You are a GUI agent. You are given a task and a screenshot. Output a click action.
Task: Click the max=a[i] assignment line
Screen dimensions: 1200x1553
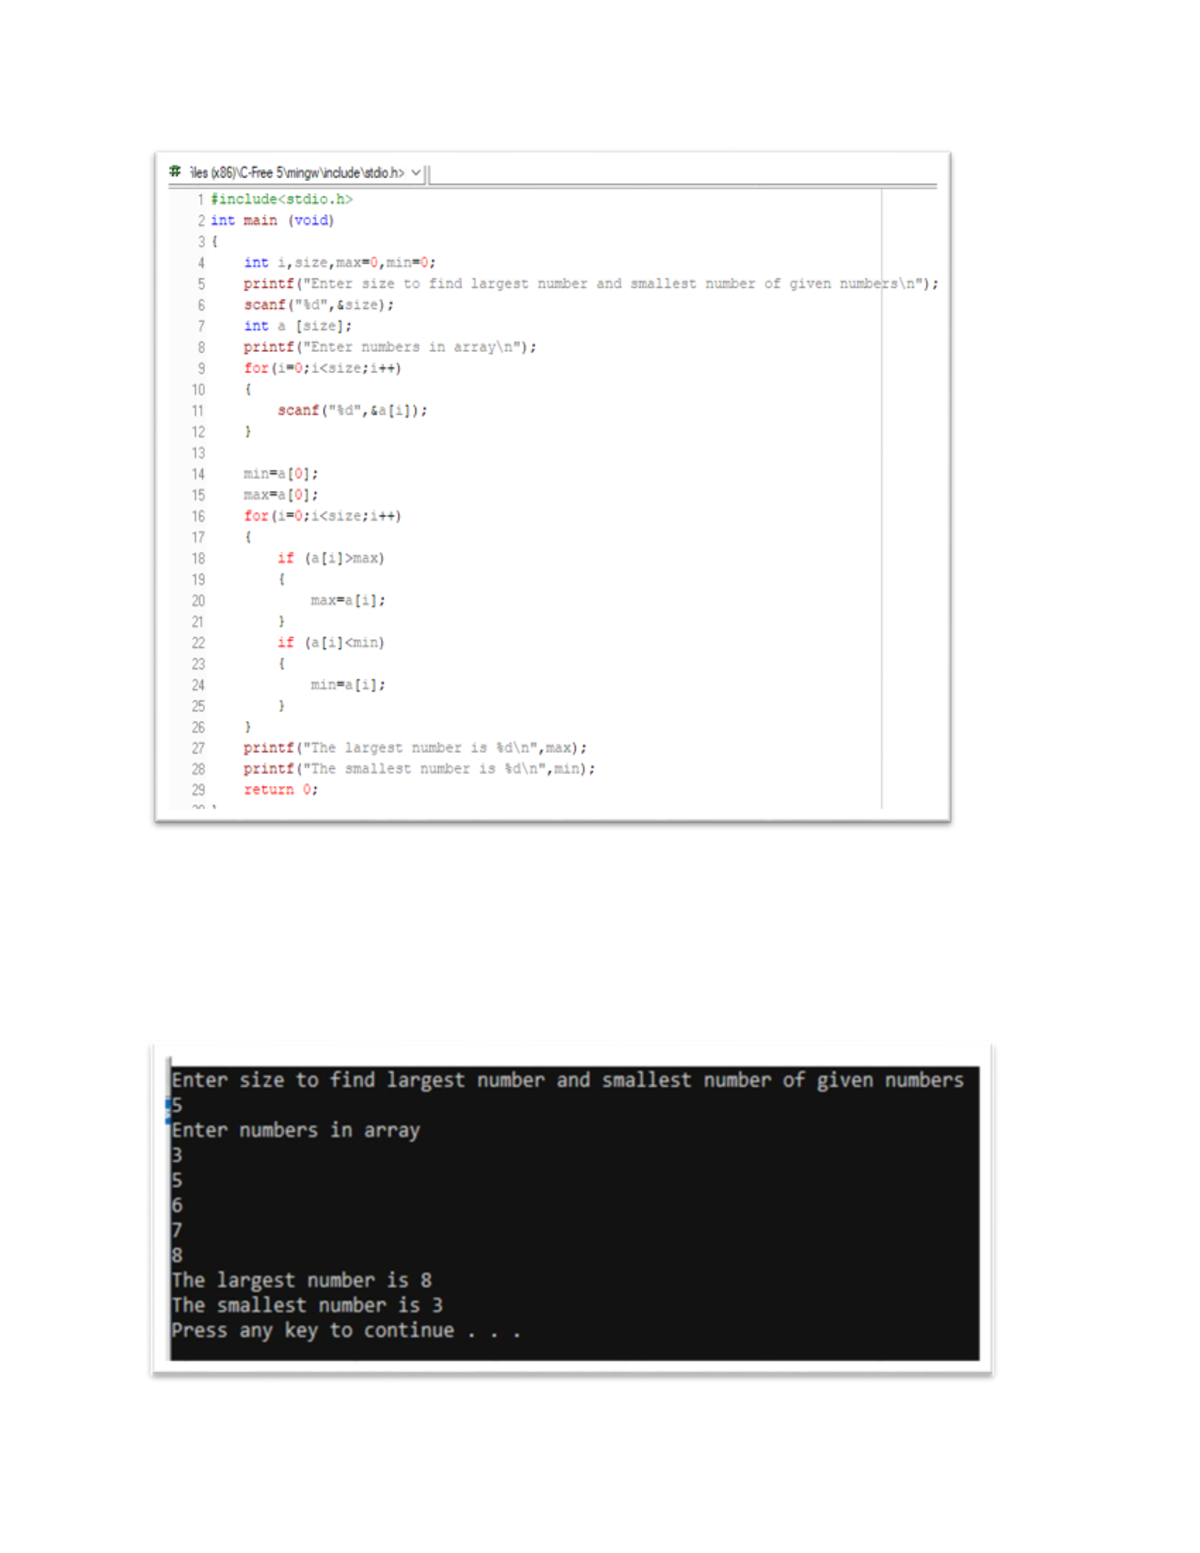(x=348, y=600)
